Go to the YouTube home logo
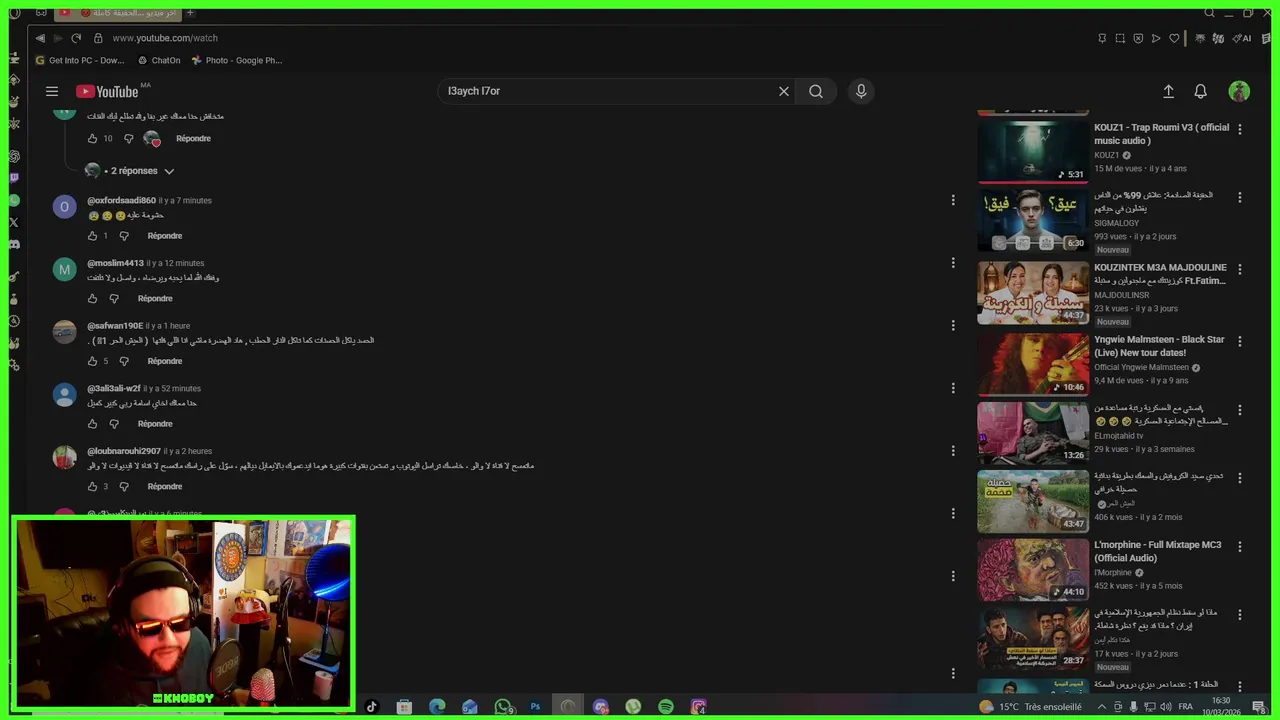 [107, 91]
